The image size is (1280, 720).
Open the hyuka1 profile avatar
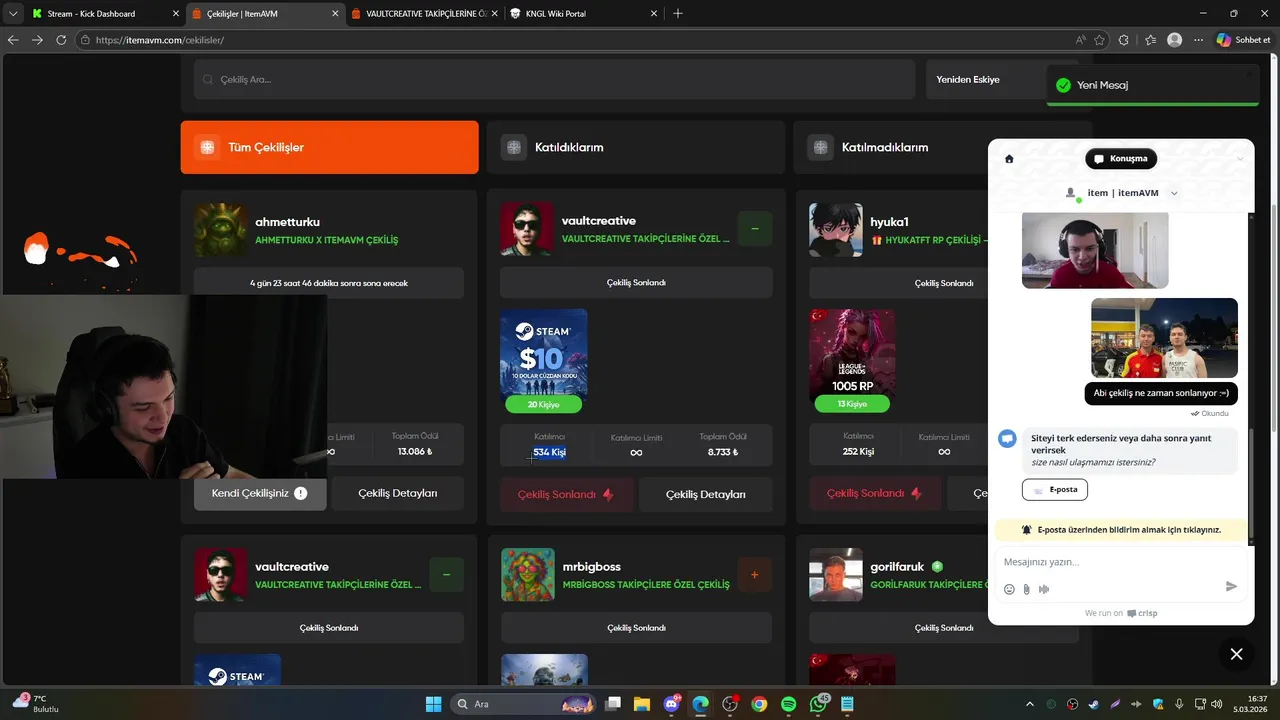pyautogui.click(x=835, y=230)
